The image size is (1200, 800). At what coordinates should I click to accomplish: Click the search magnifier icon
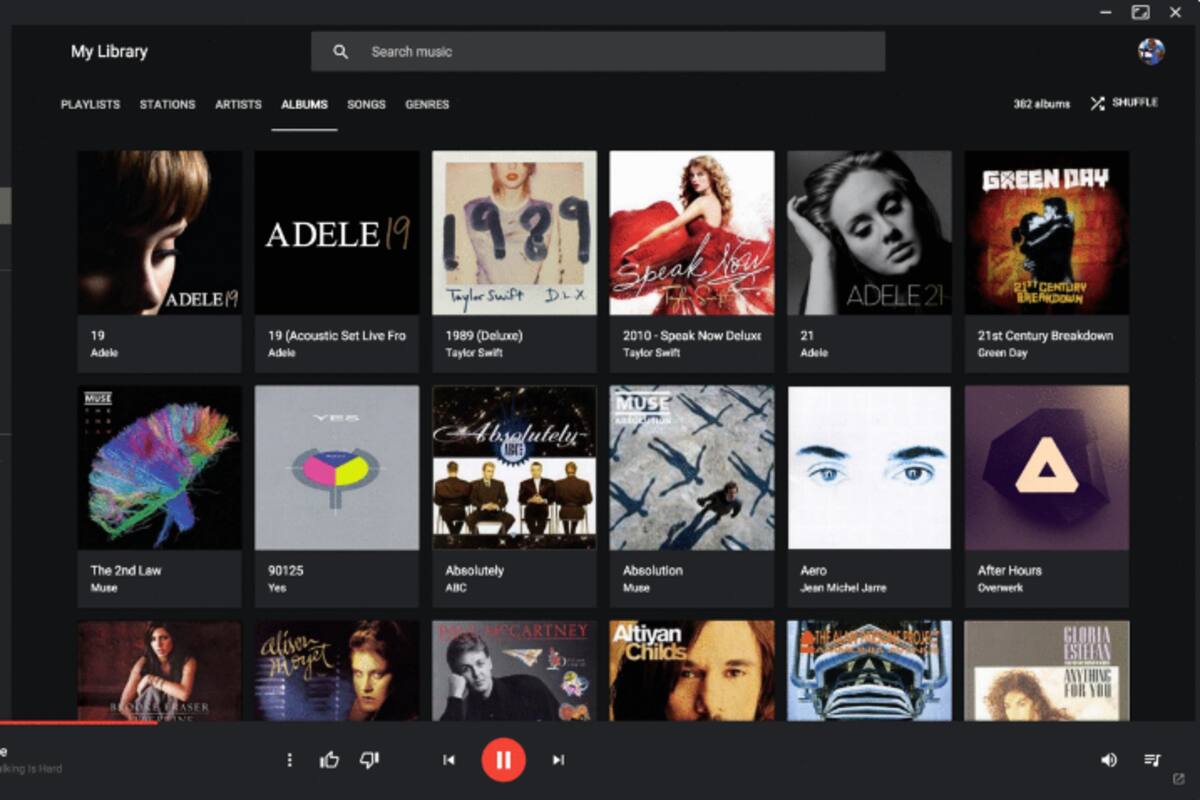point(340,52)
